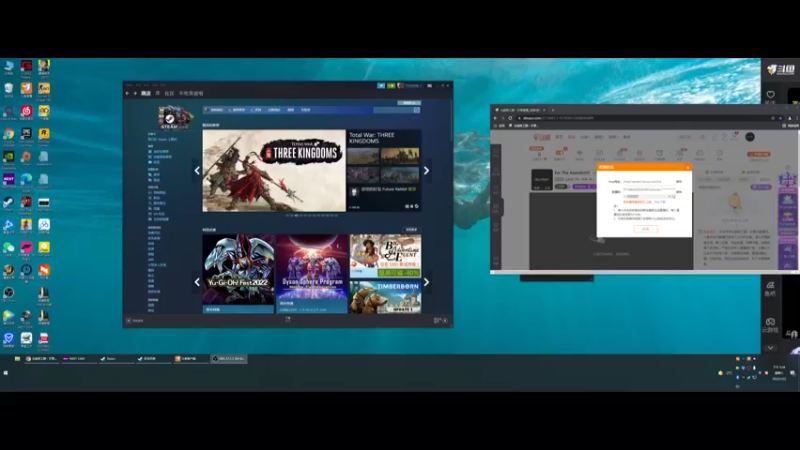Screen dimensions: 800x450
Task: Open Microsoft Edge desktop shortcut
Action: point(26,180)
